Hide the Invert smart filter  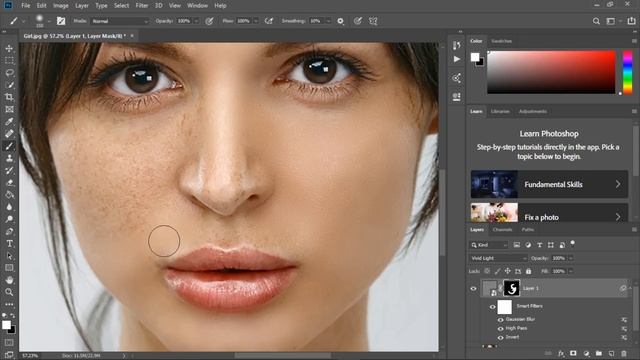pos(500,338)
